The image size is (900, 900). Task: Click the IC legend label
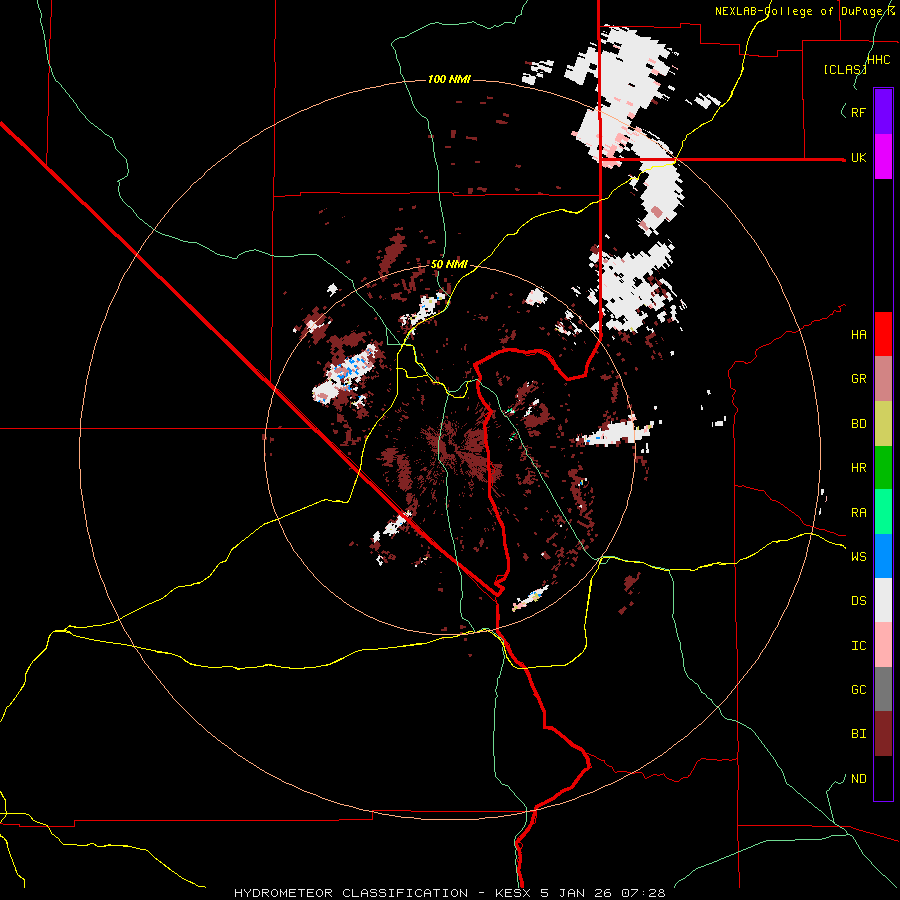pyautogui.click(x=859, y=646)
